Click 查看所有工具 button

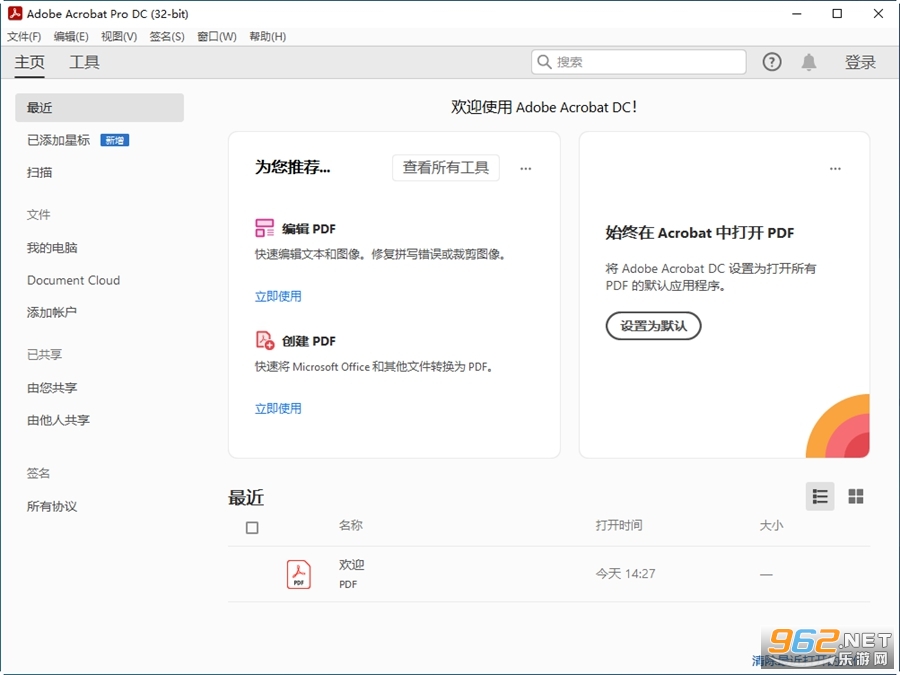[445, 168]
